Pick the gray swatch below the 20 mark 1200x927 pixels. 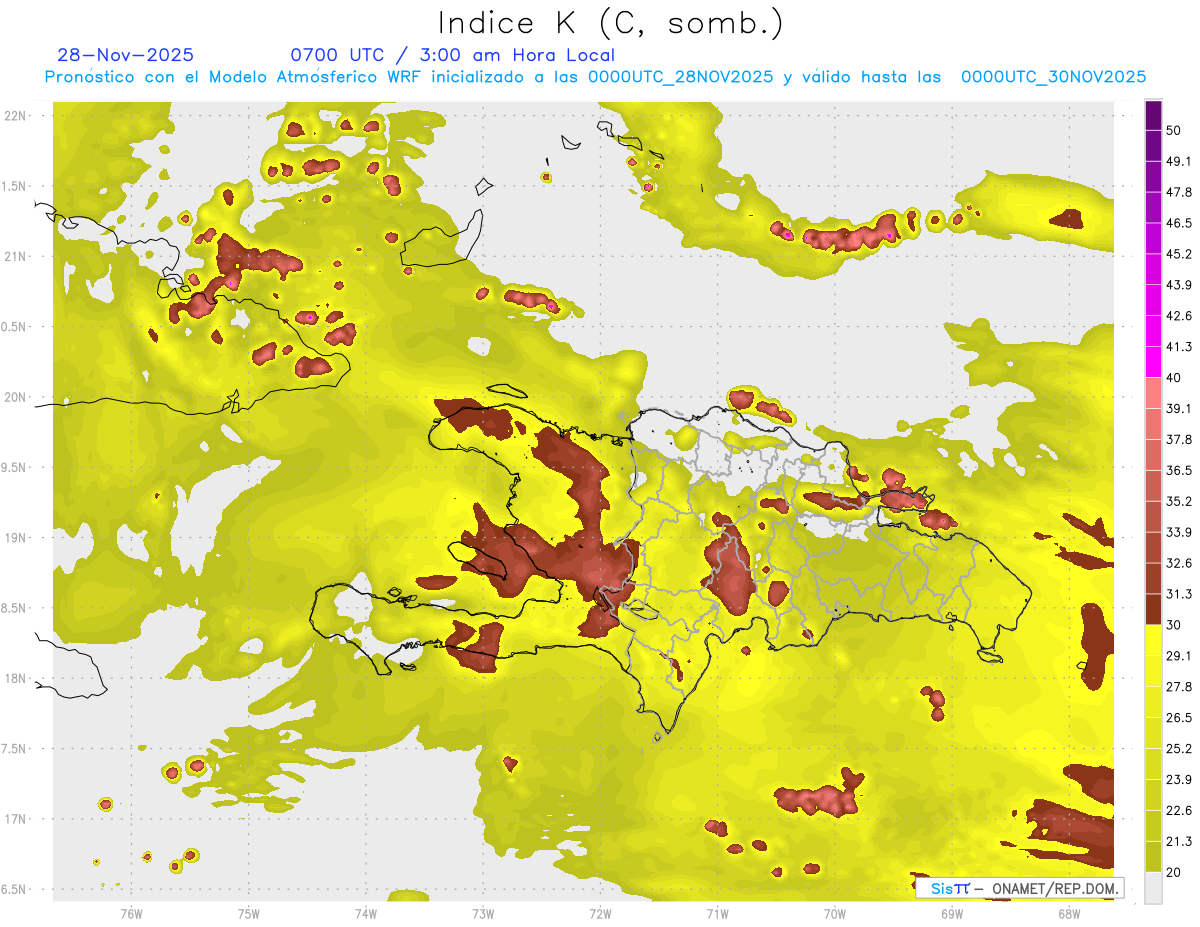click(1153, 888)
